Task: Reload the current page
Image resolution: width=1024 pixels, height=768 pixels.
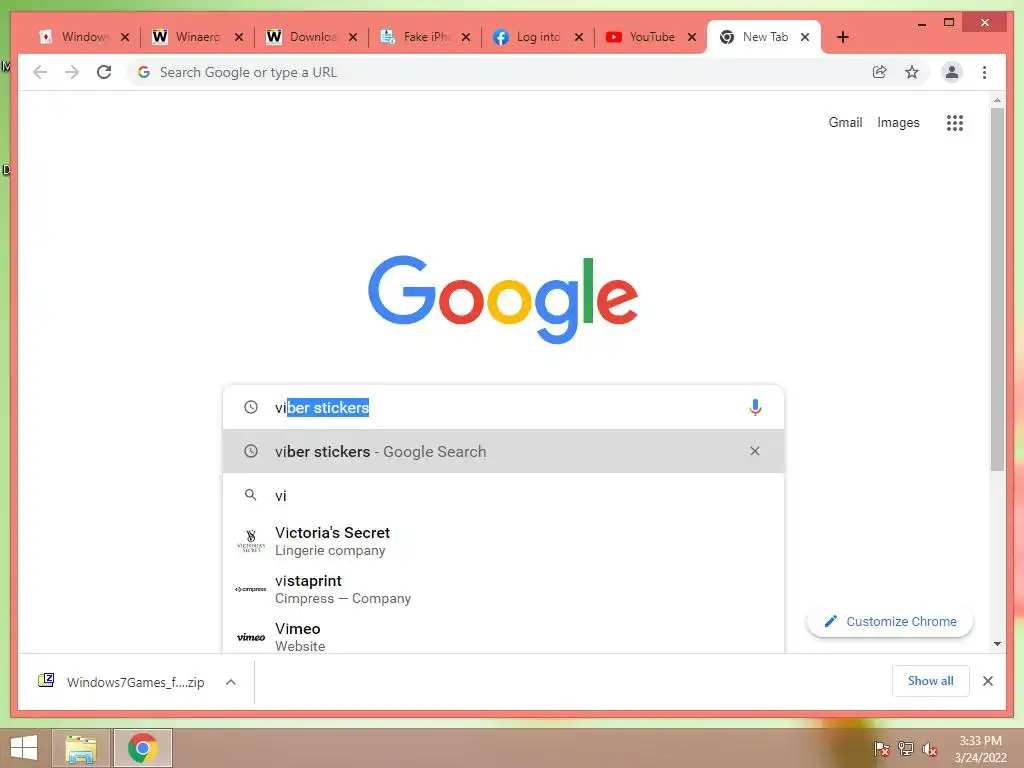Action: pos(104,72)
